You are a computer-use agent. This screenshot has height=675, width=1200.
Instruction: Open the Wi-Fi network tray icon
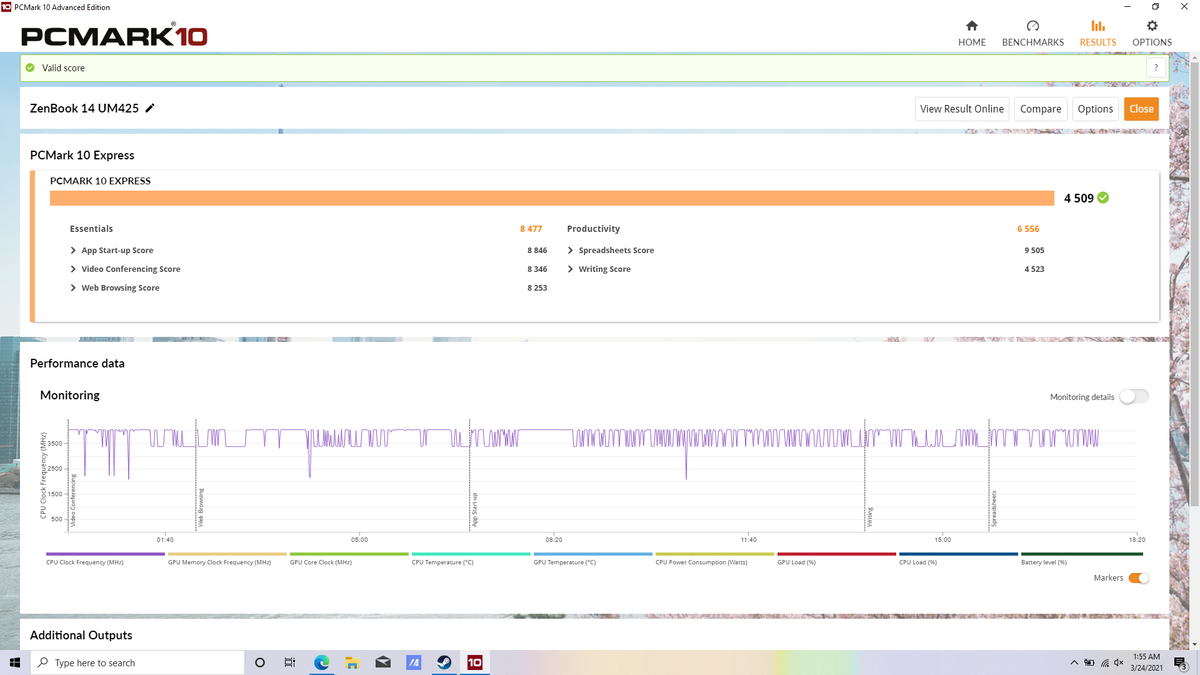coord(1104,662)
